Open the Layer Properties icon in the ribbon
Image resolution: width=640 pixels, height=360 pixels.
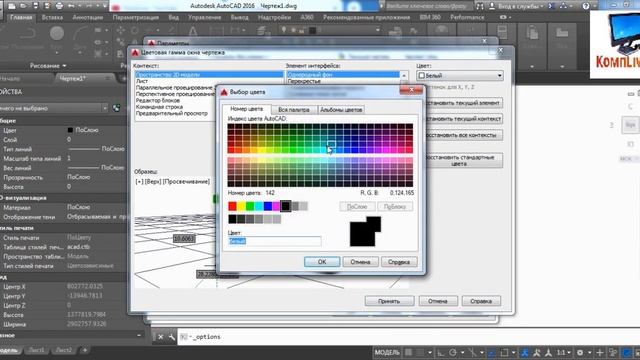click(x=263, y=31)
